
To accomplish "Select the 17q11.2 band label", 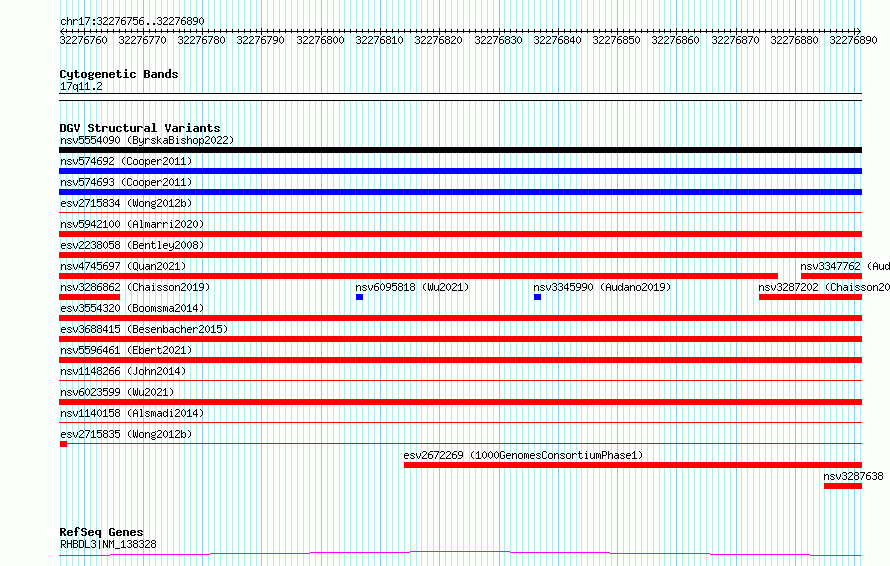I will tap(81, 86).
